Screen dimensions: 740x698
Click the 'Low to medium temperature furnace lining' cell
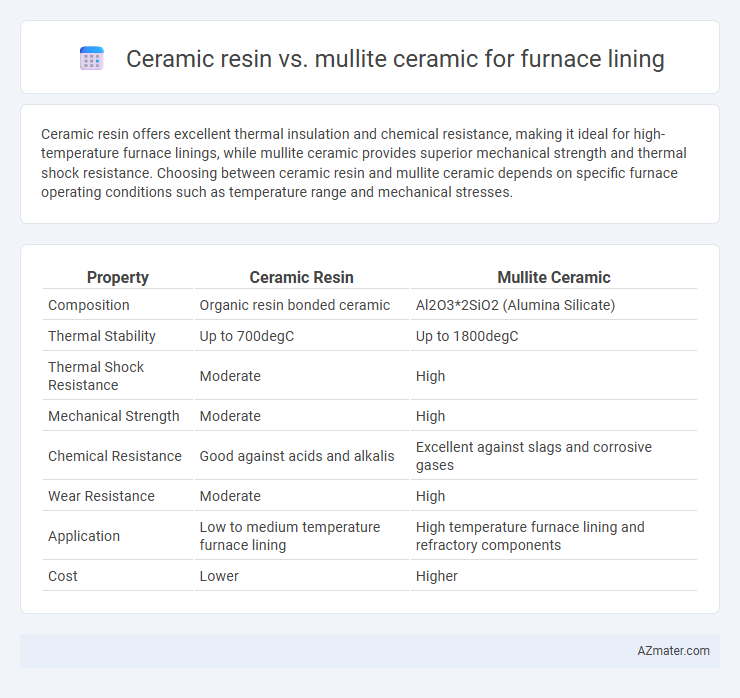tap(290, 536)
